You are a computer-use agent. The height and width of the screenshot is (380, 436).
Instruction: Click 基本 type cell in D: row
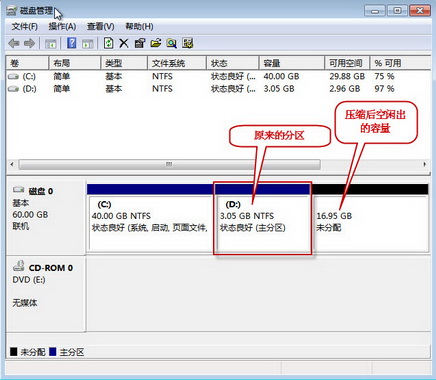coord(114,89)
